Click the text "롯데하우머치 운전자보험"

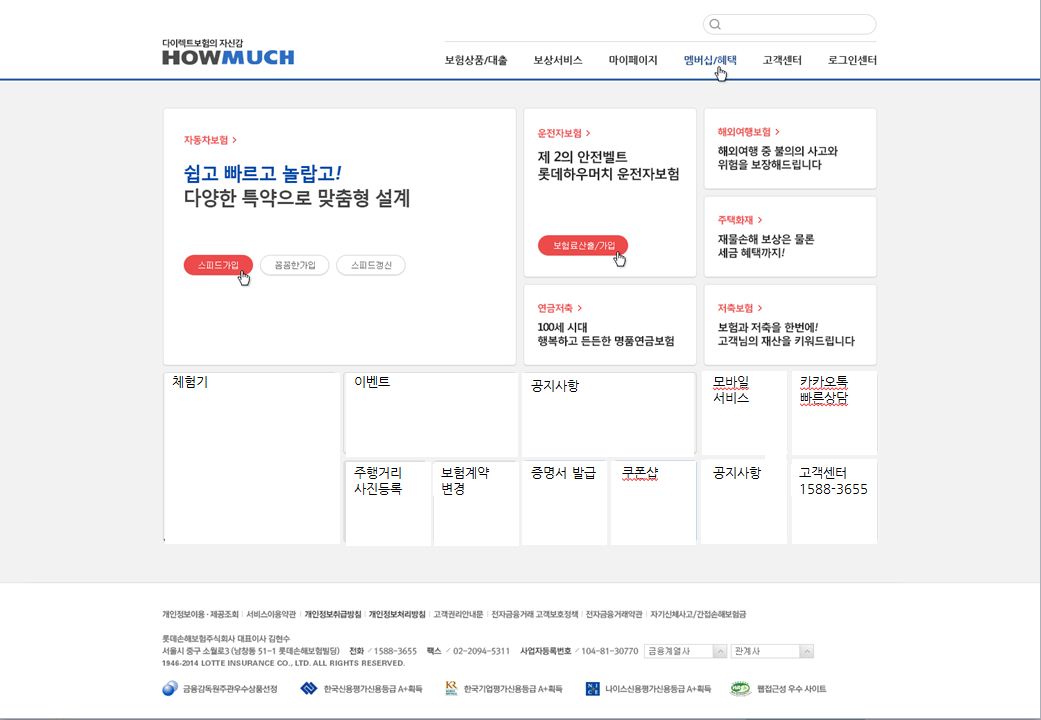608,174
